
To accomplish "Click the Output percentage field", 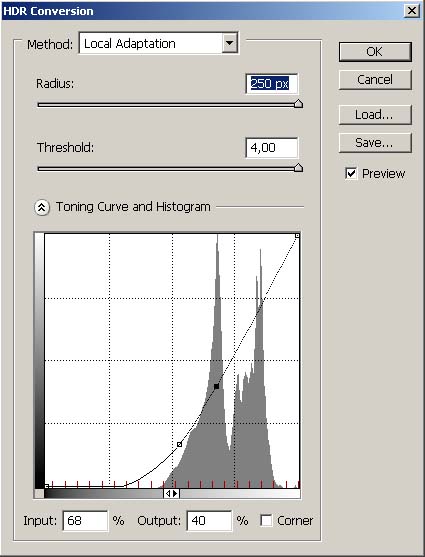I will tap(209, 521).
